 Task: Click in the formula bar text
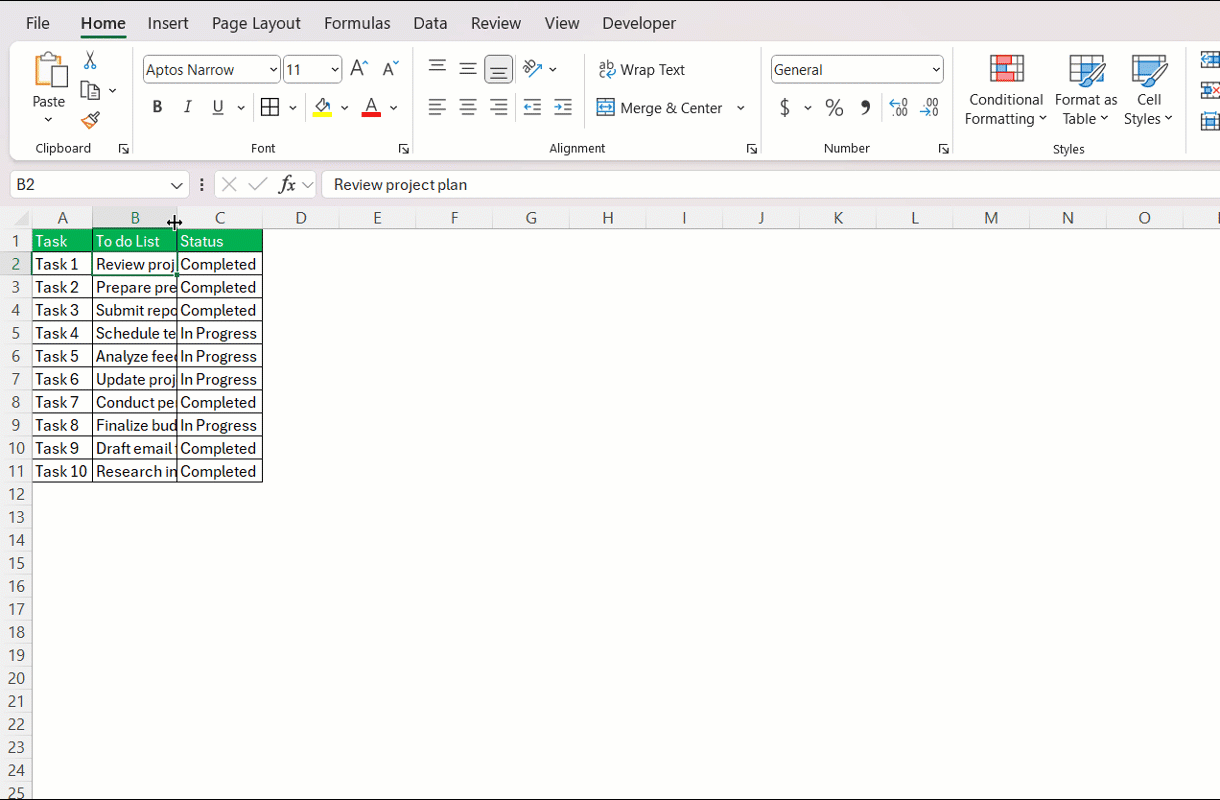pyautogui.click(x=400, y=184)
